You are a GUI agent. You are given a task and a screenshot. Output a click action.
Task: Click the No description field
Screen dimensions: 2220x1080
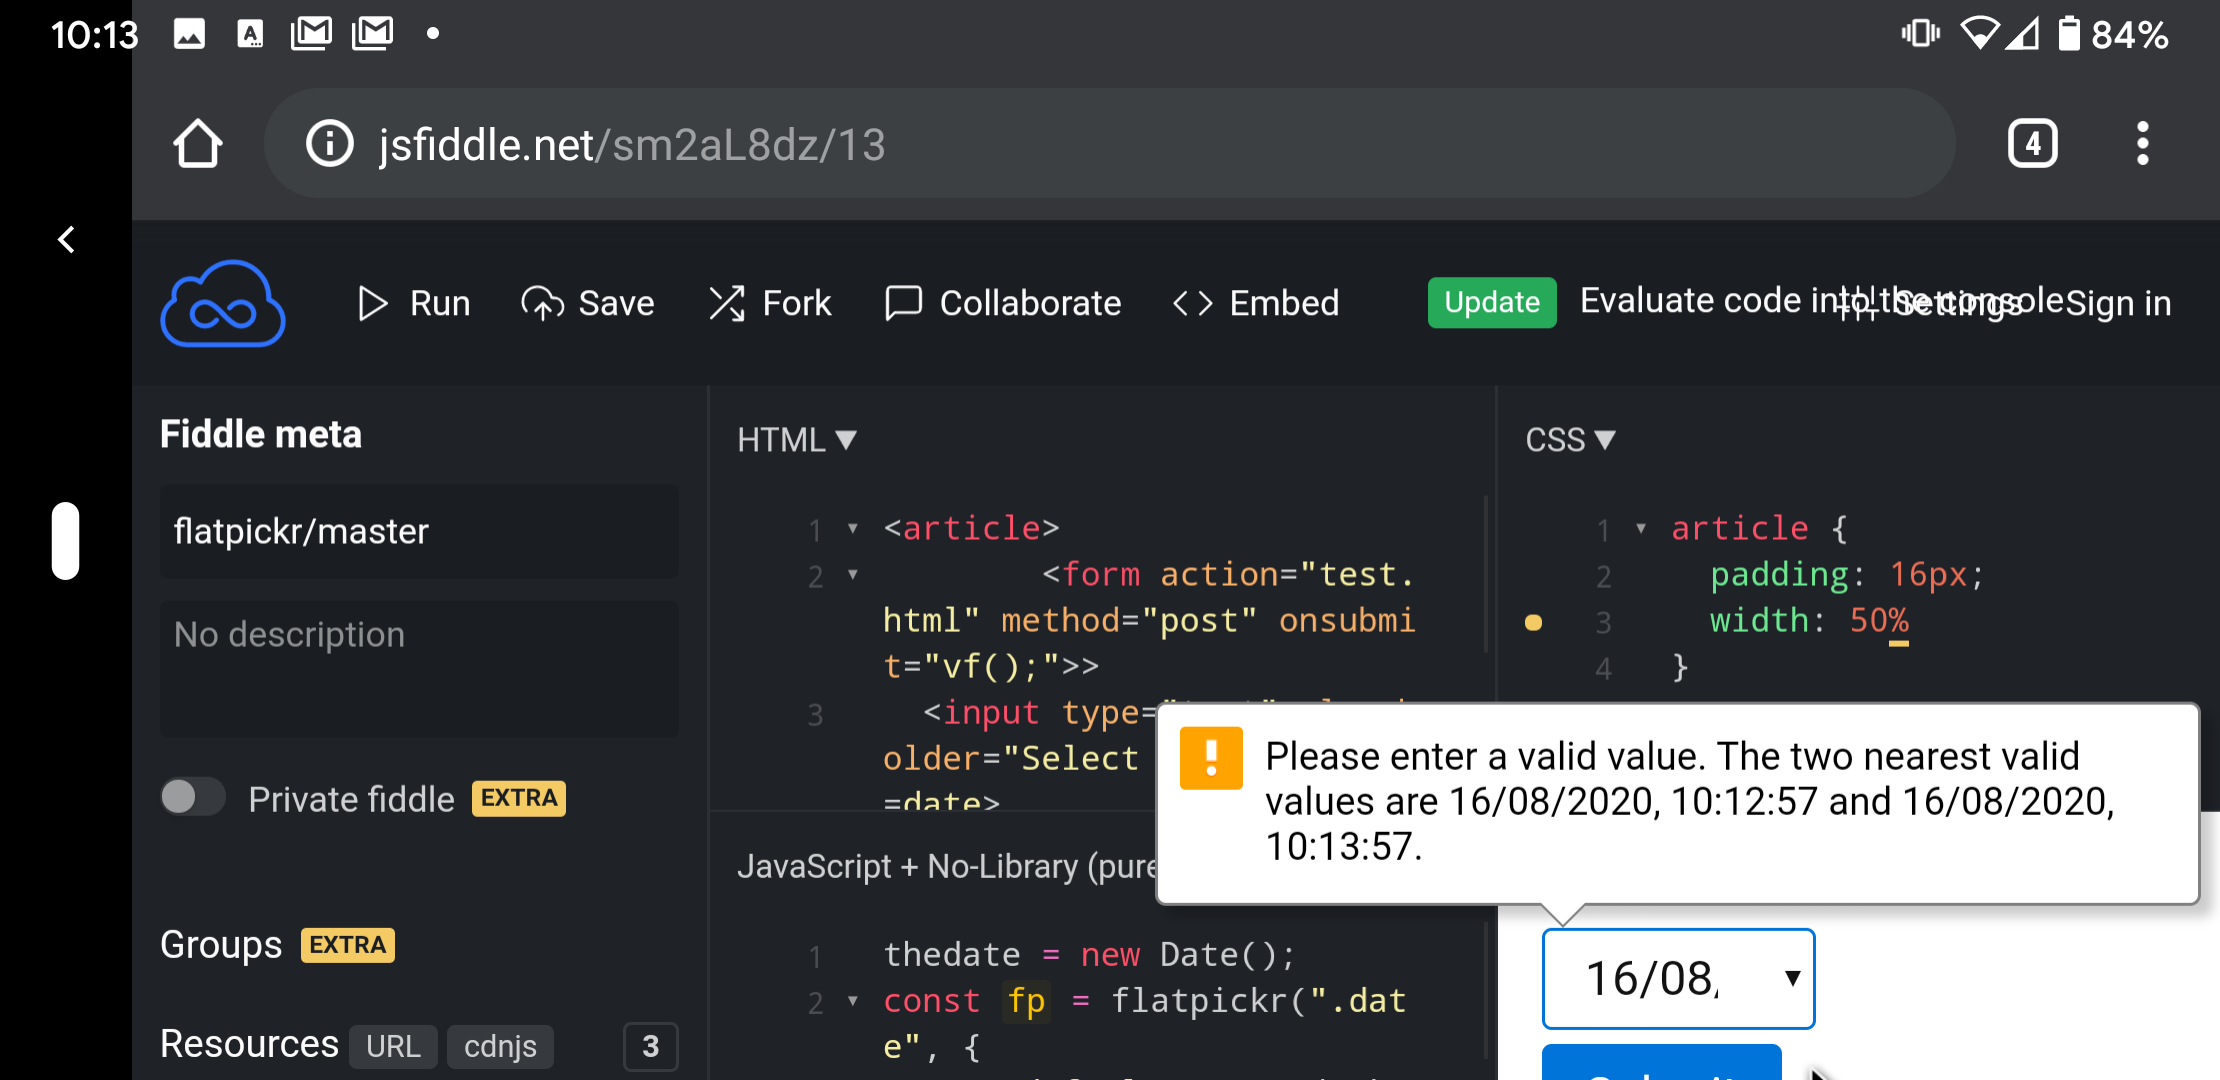[x=419, y=668]
